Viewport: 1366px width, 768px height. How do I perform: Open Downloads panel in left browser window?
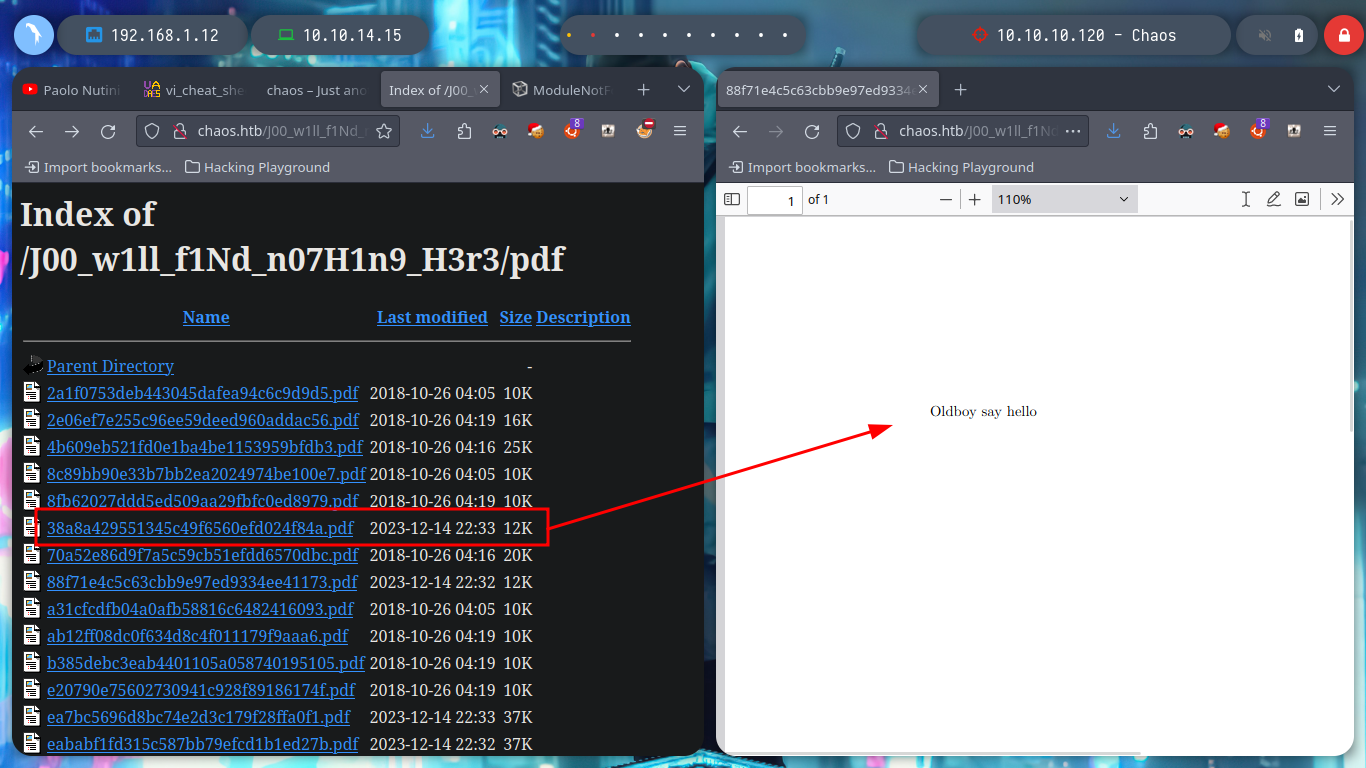[x=428, y=131]
